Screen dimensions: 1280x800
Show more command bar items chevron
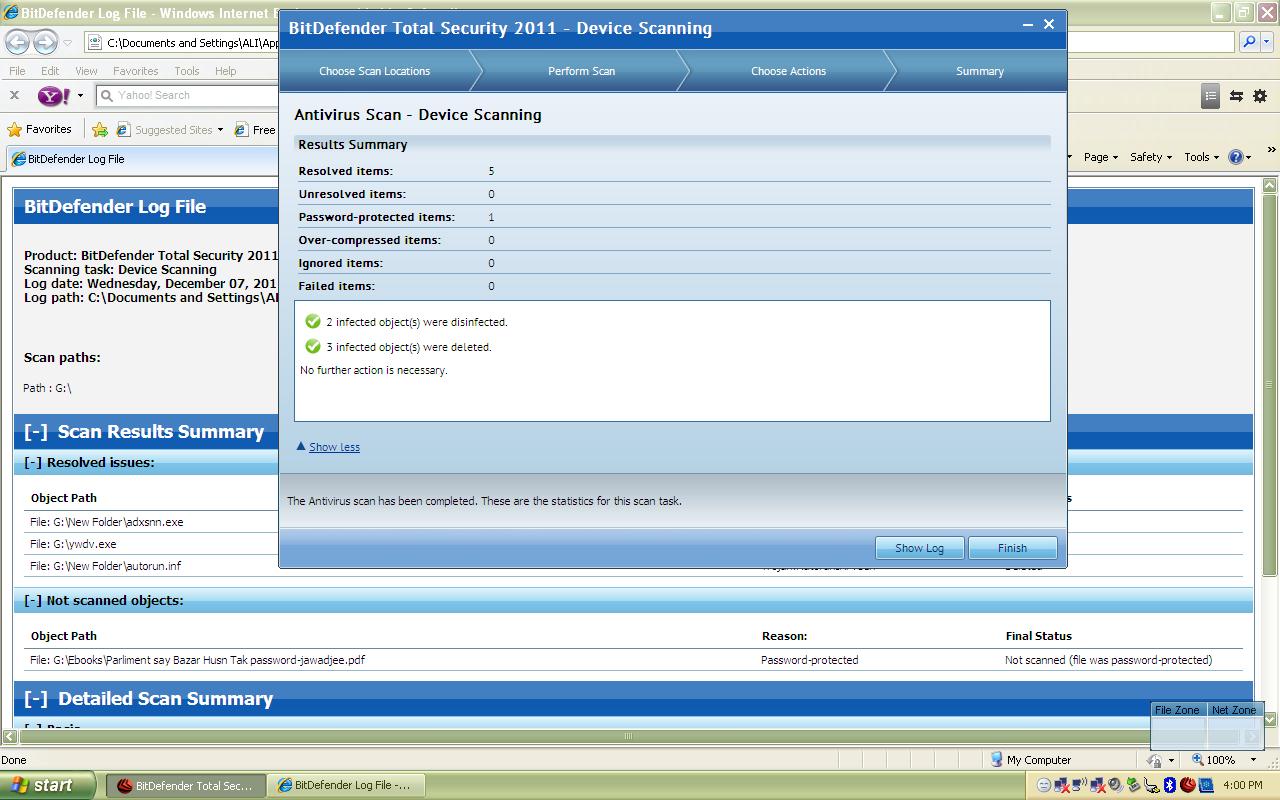pyautogui.click(x=1271, y=151)
